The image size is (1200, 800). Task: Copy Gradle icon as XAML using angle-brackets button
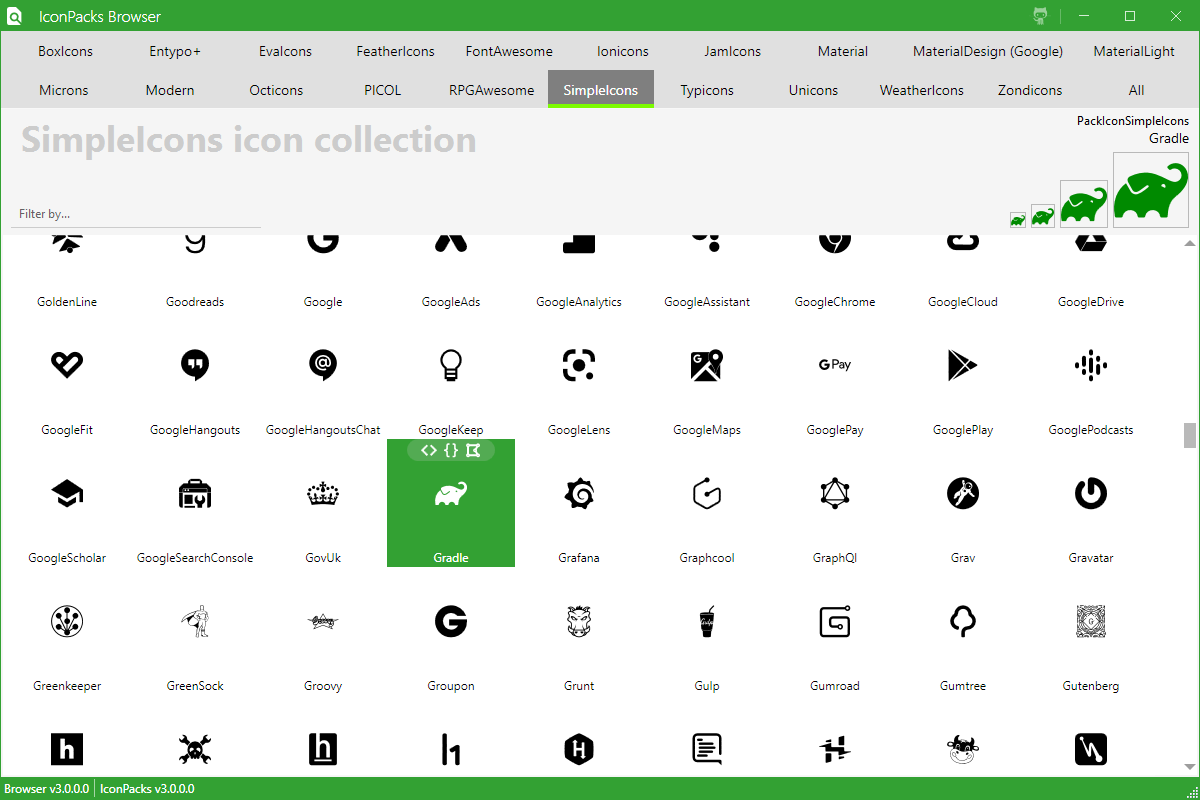(x=428, y=451)
